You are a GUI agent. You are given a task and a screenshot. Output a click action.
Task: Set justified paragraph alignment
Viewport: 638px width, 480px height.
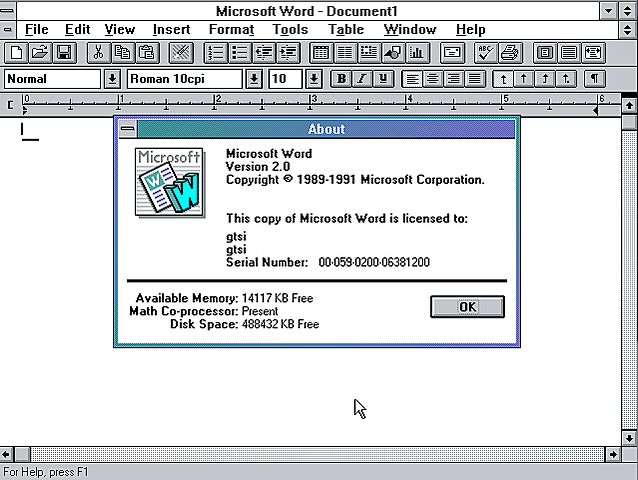[x=474, y=79]
